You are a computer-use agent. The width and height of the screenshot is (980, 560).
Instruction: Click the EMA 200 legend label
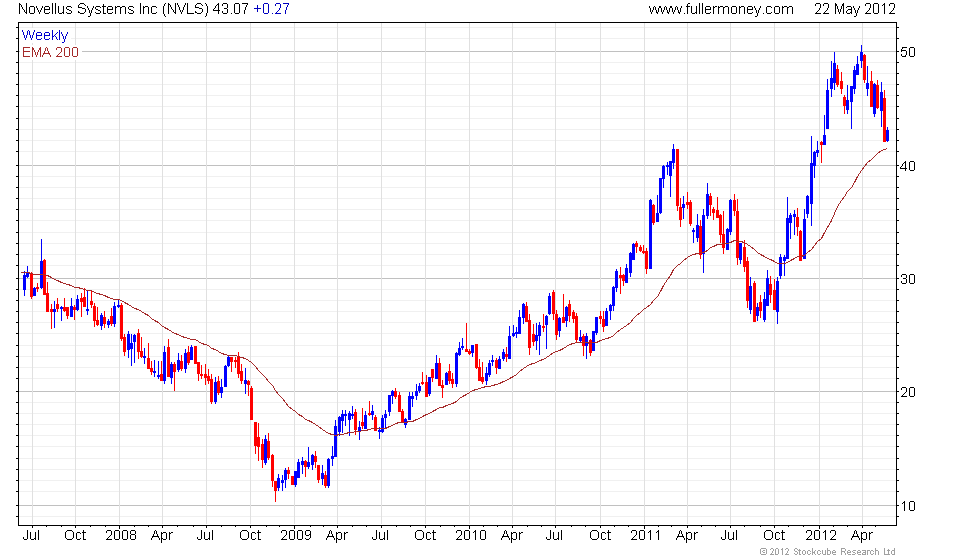[50, 52]
